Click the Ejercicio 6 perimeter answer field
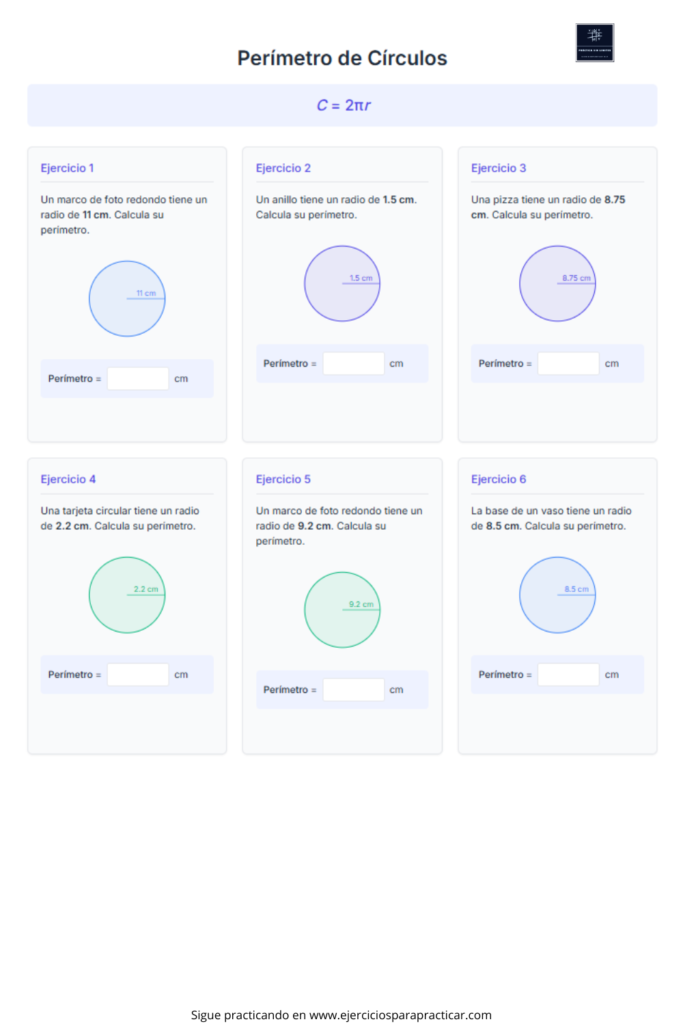 click(x=568, y=675)
